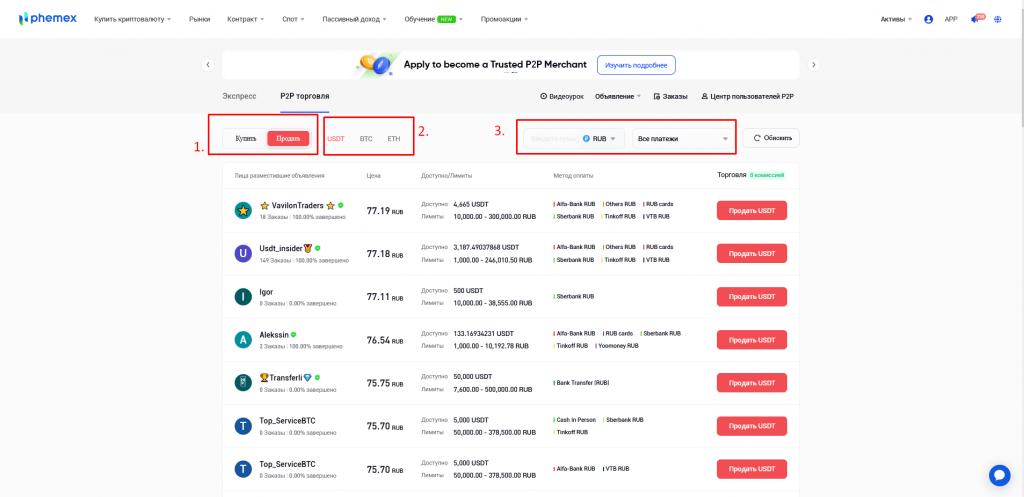
Task: Switch to P2P торговля tab
Action: point(305,96)
